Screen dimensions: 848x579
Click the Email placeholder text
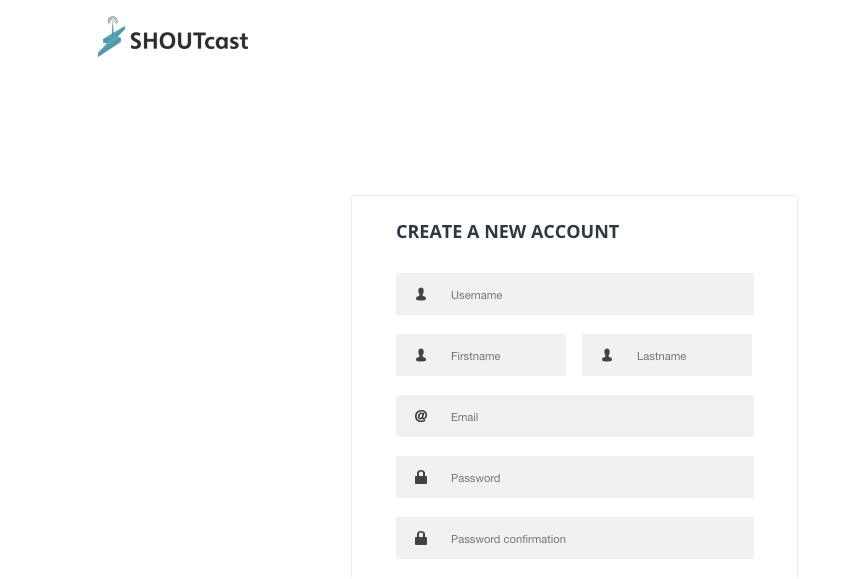pyautogui.click(x=465, y=417)
